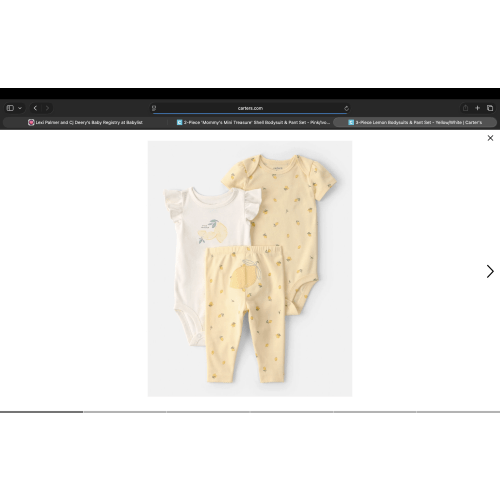Switch to the Mommy's Mini Treasure tab
Viewport: 500px width, 500px height.
tap(253, 122)
